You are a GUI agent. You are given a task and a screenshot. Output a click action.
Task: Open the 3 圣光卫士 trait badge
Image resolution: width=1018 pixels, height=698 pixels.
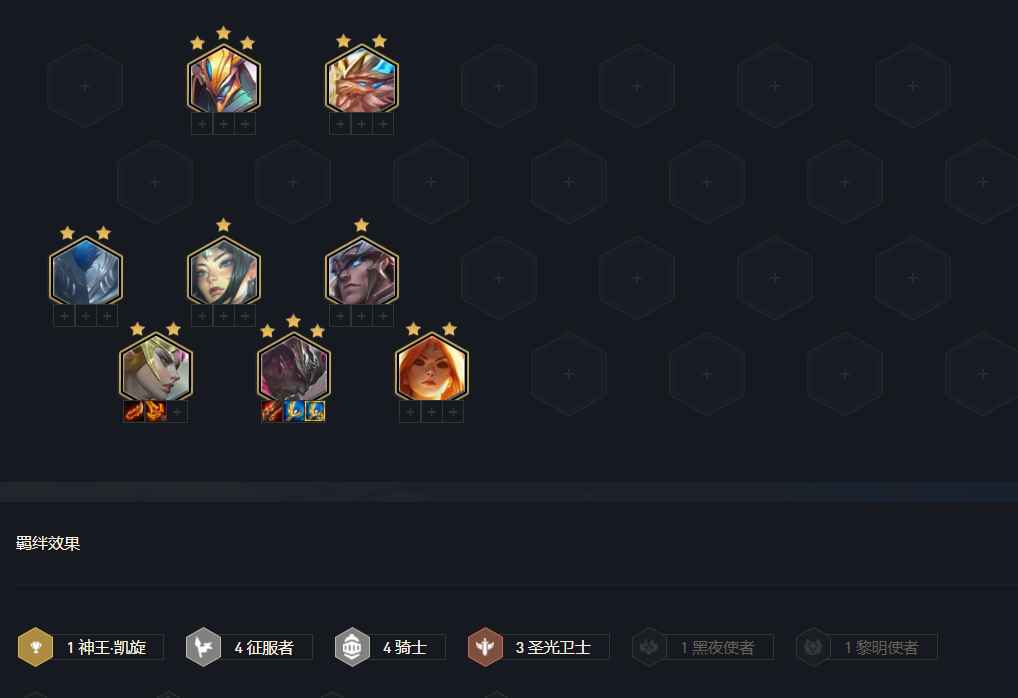[538, 647]
